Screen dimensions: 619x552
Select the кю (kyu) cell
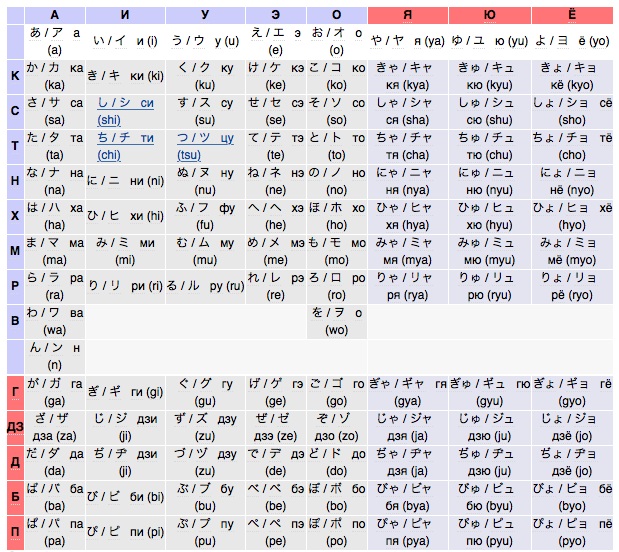[490, 77]
